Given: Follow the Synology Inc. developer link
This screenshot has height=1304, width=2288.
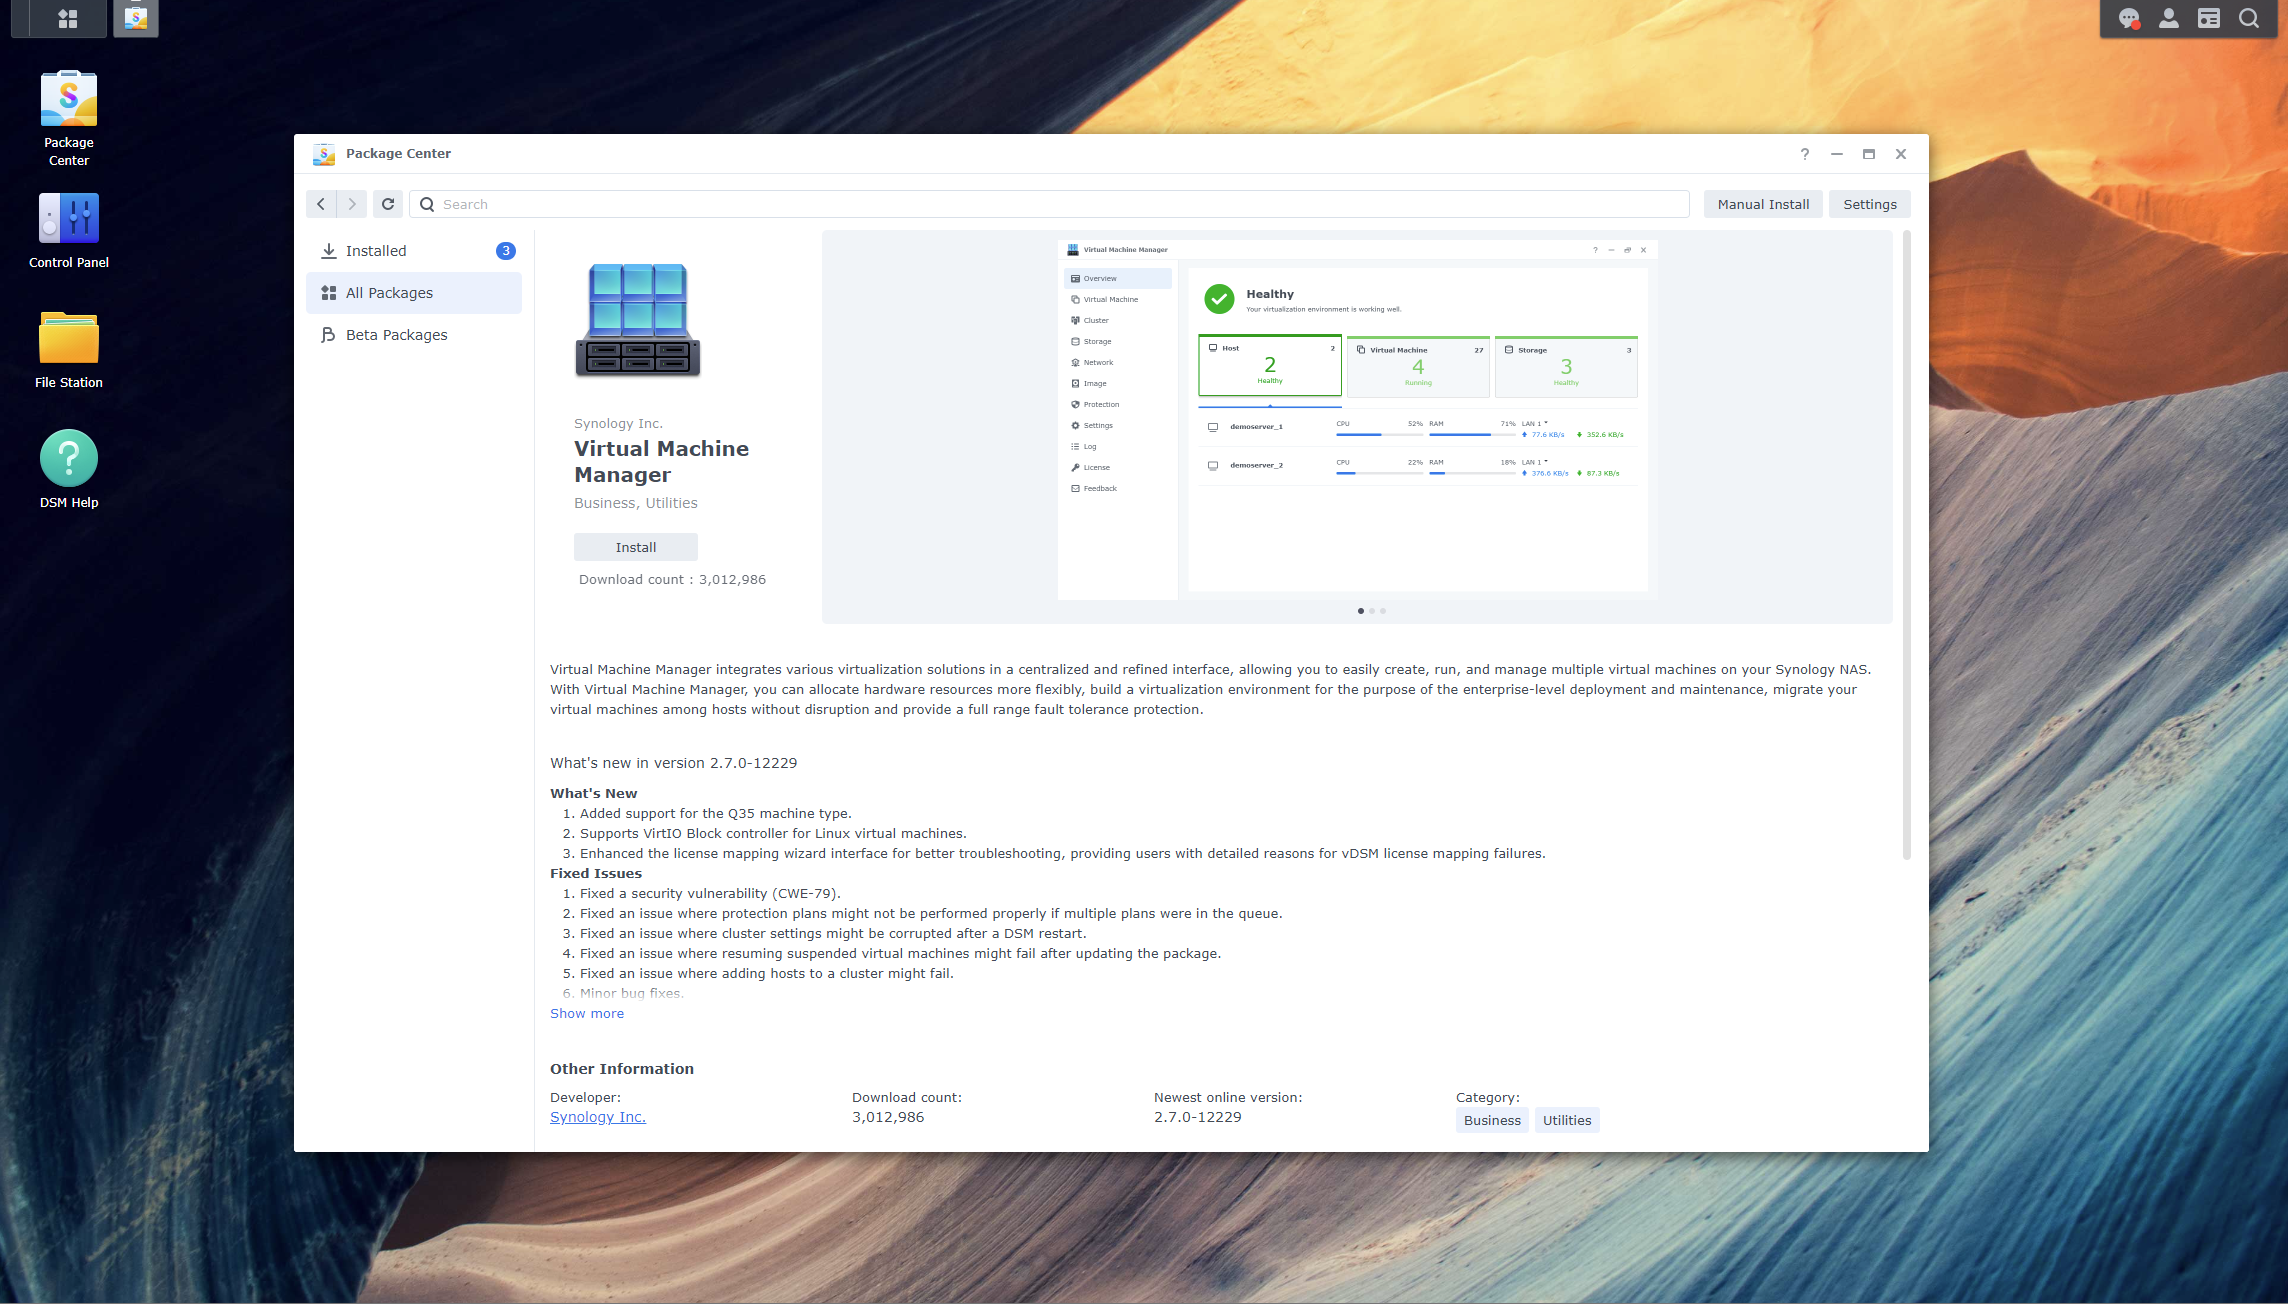Looking at the screenshot, I should coord(597,1117).
